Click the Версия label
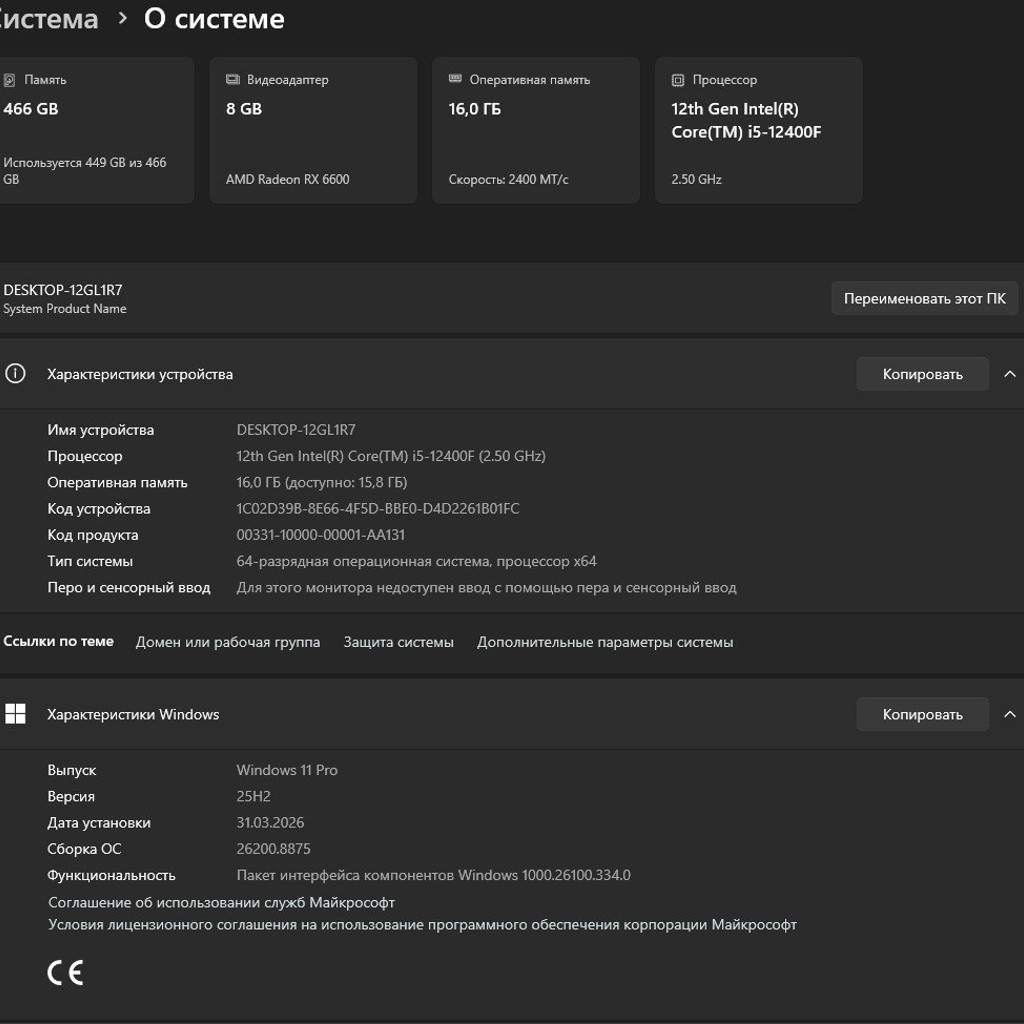The image size is (1024, 1024). pos(71,796)
